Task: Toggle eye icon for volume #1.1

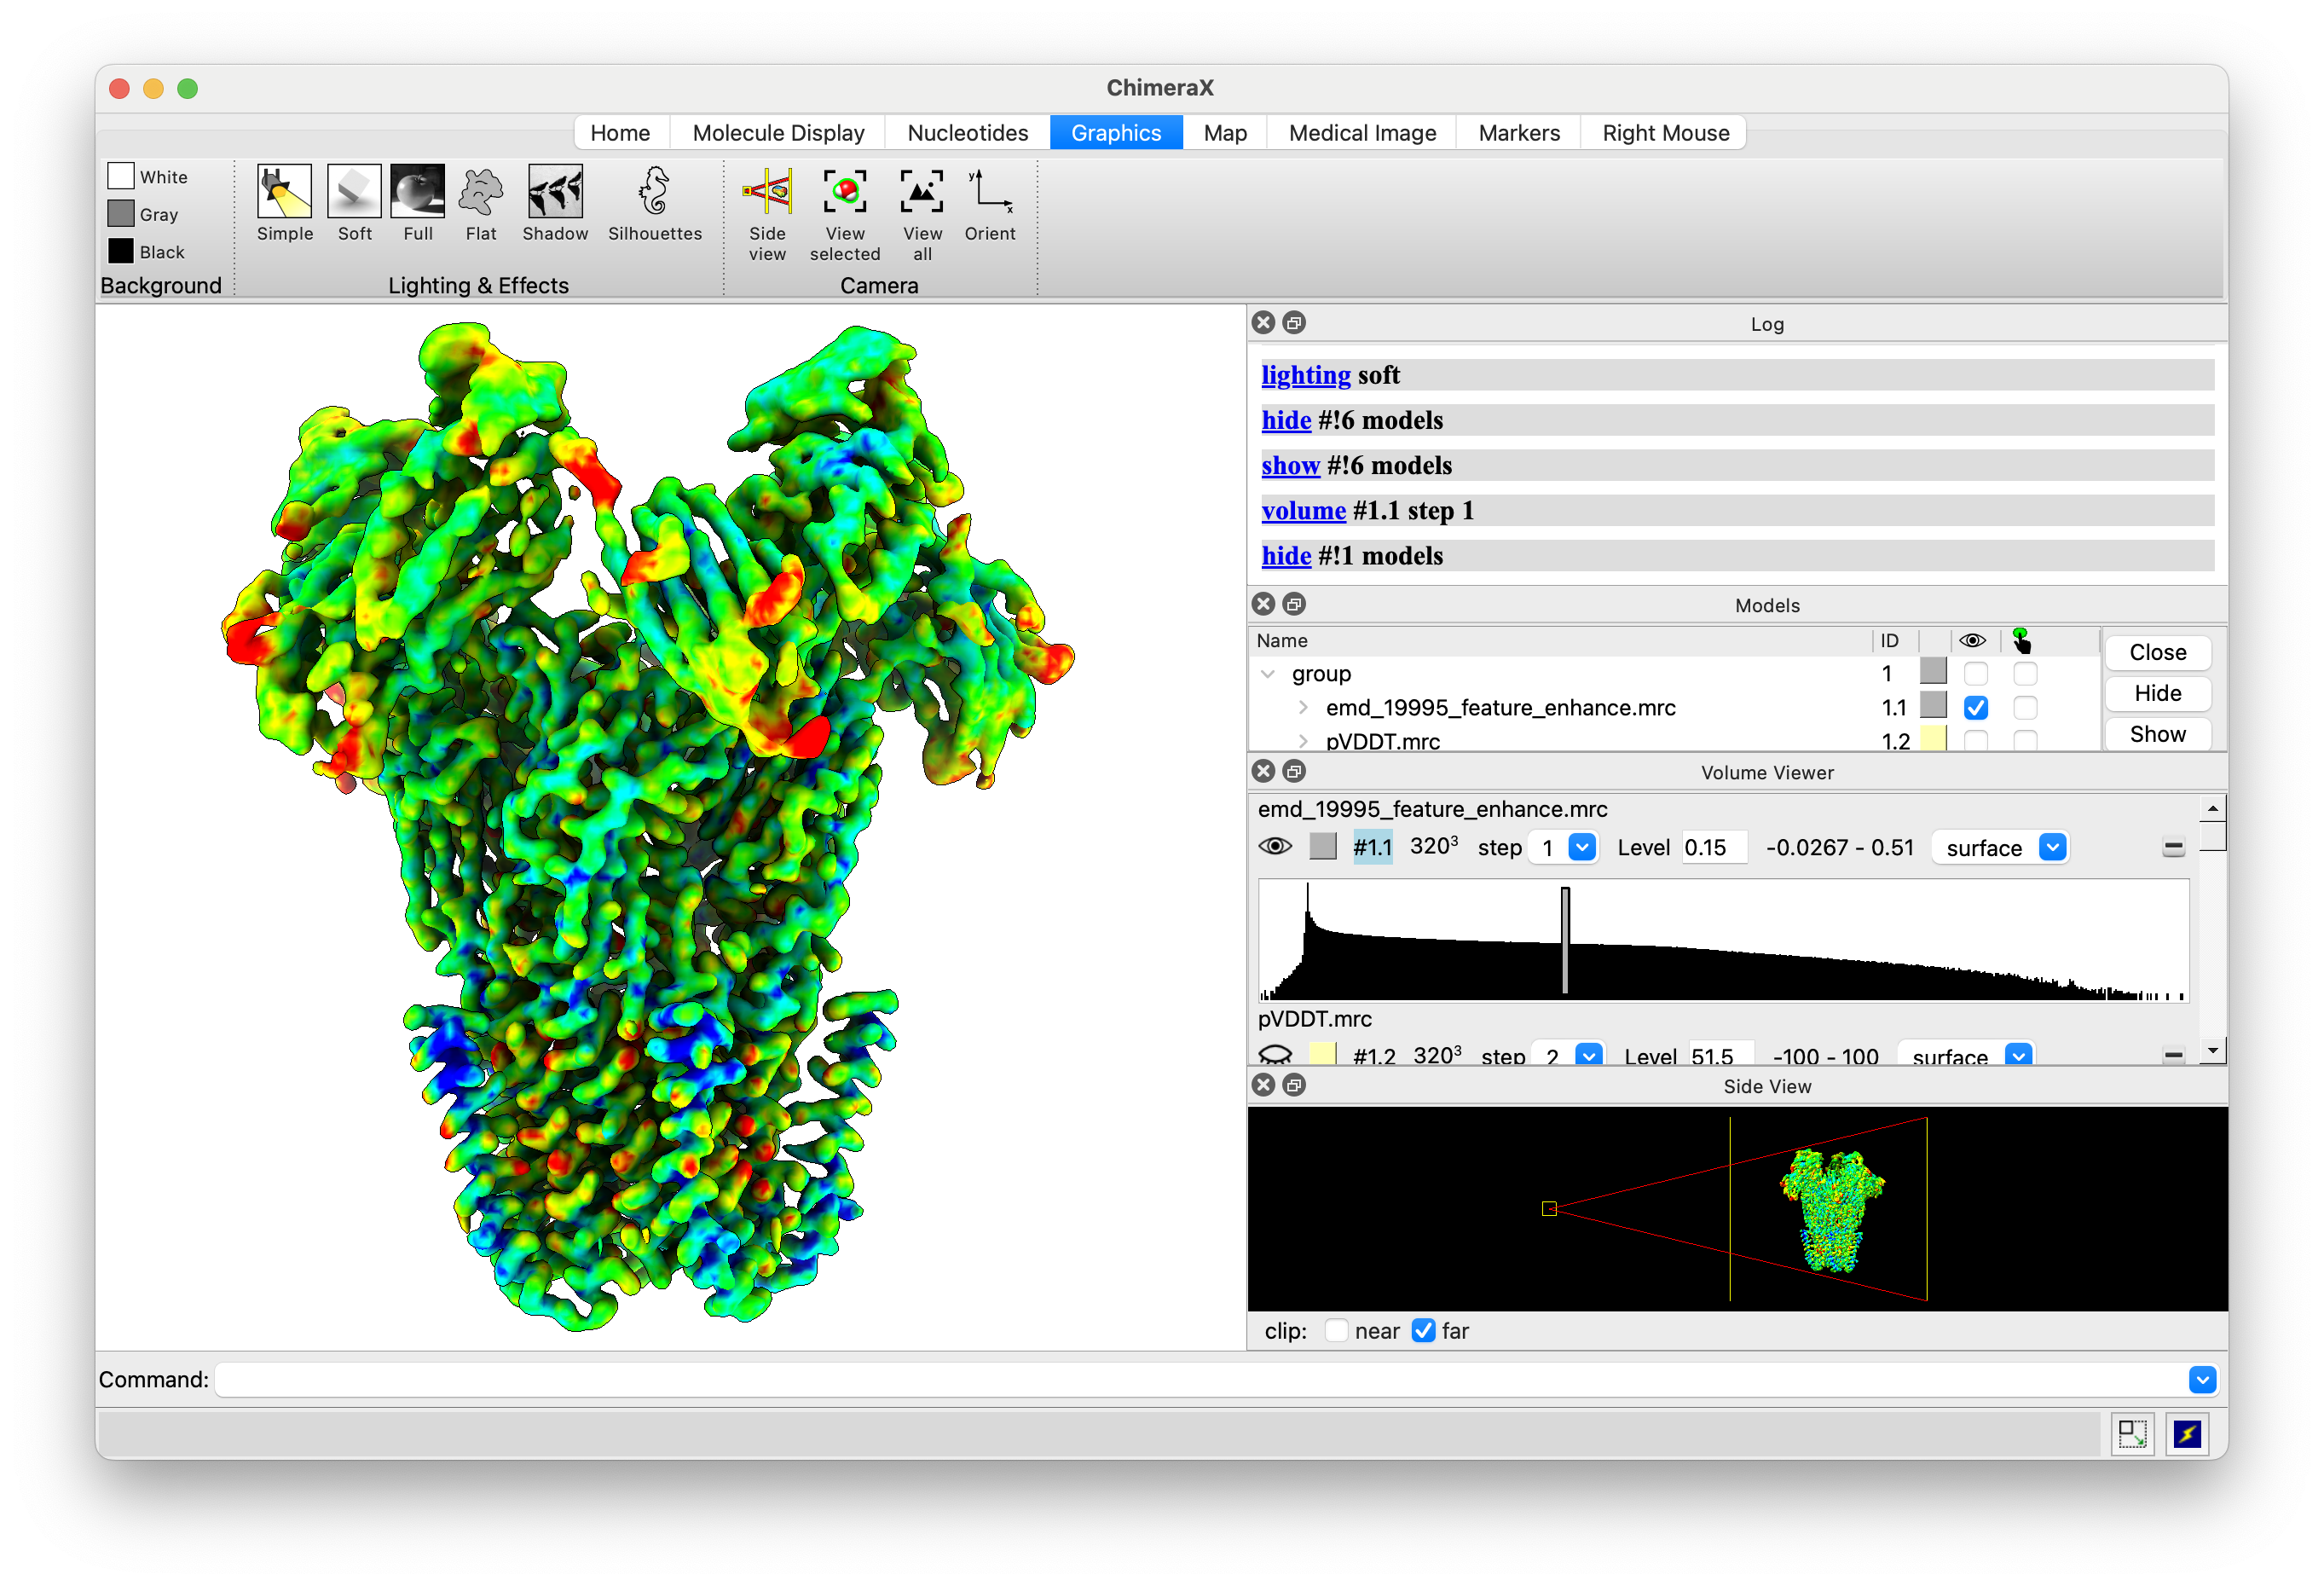Action: coord(1275,847)
